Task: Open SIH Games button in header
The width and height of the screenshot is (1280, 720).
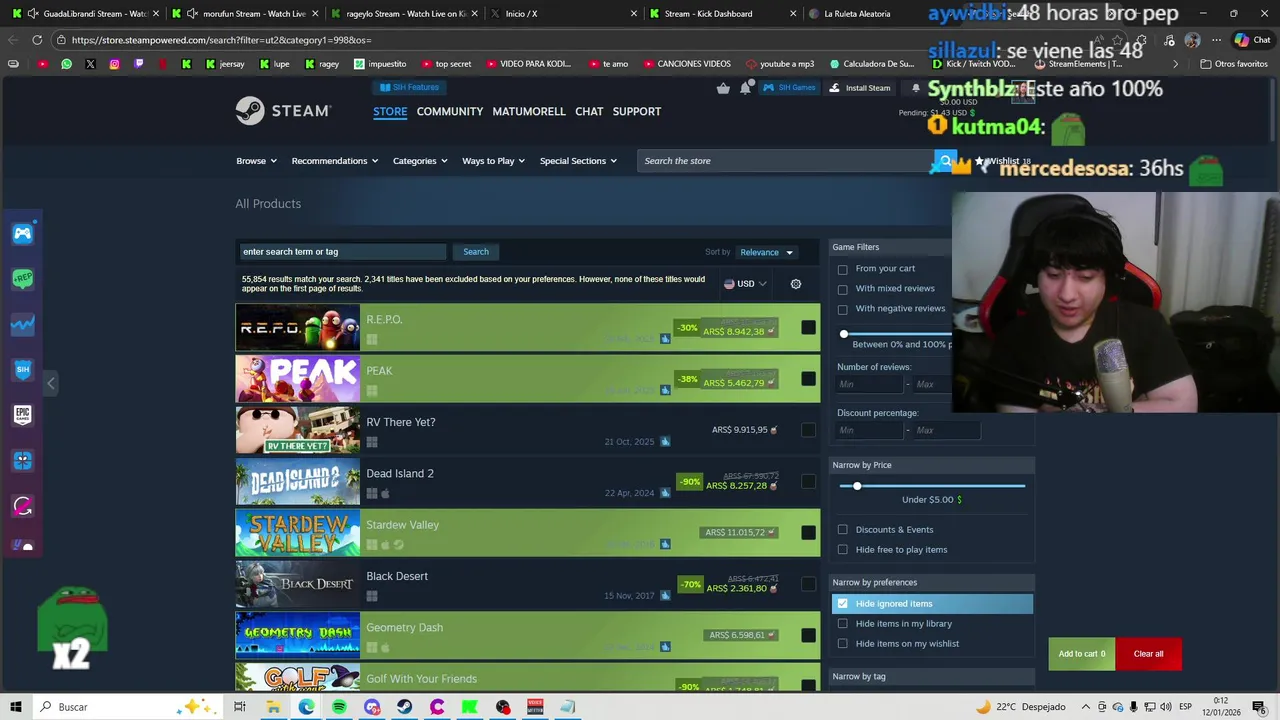Action: click(790, 88)
